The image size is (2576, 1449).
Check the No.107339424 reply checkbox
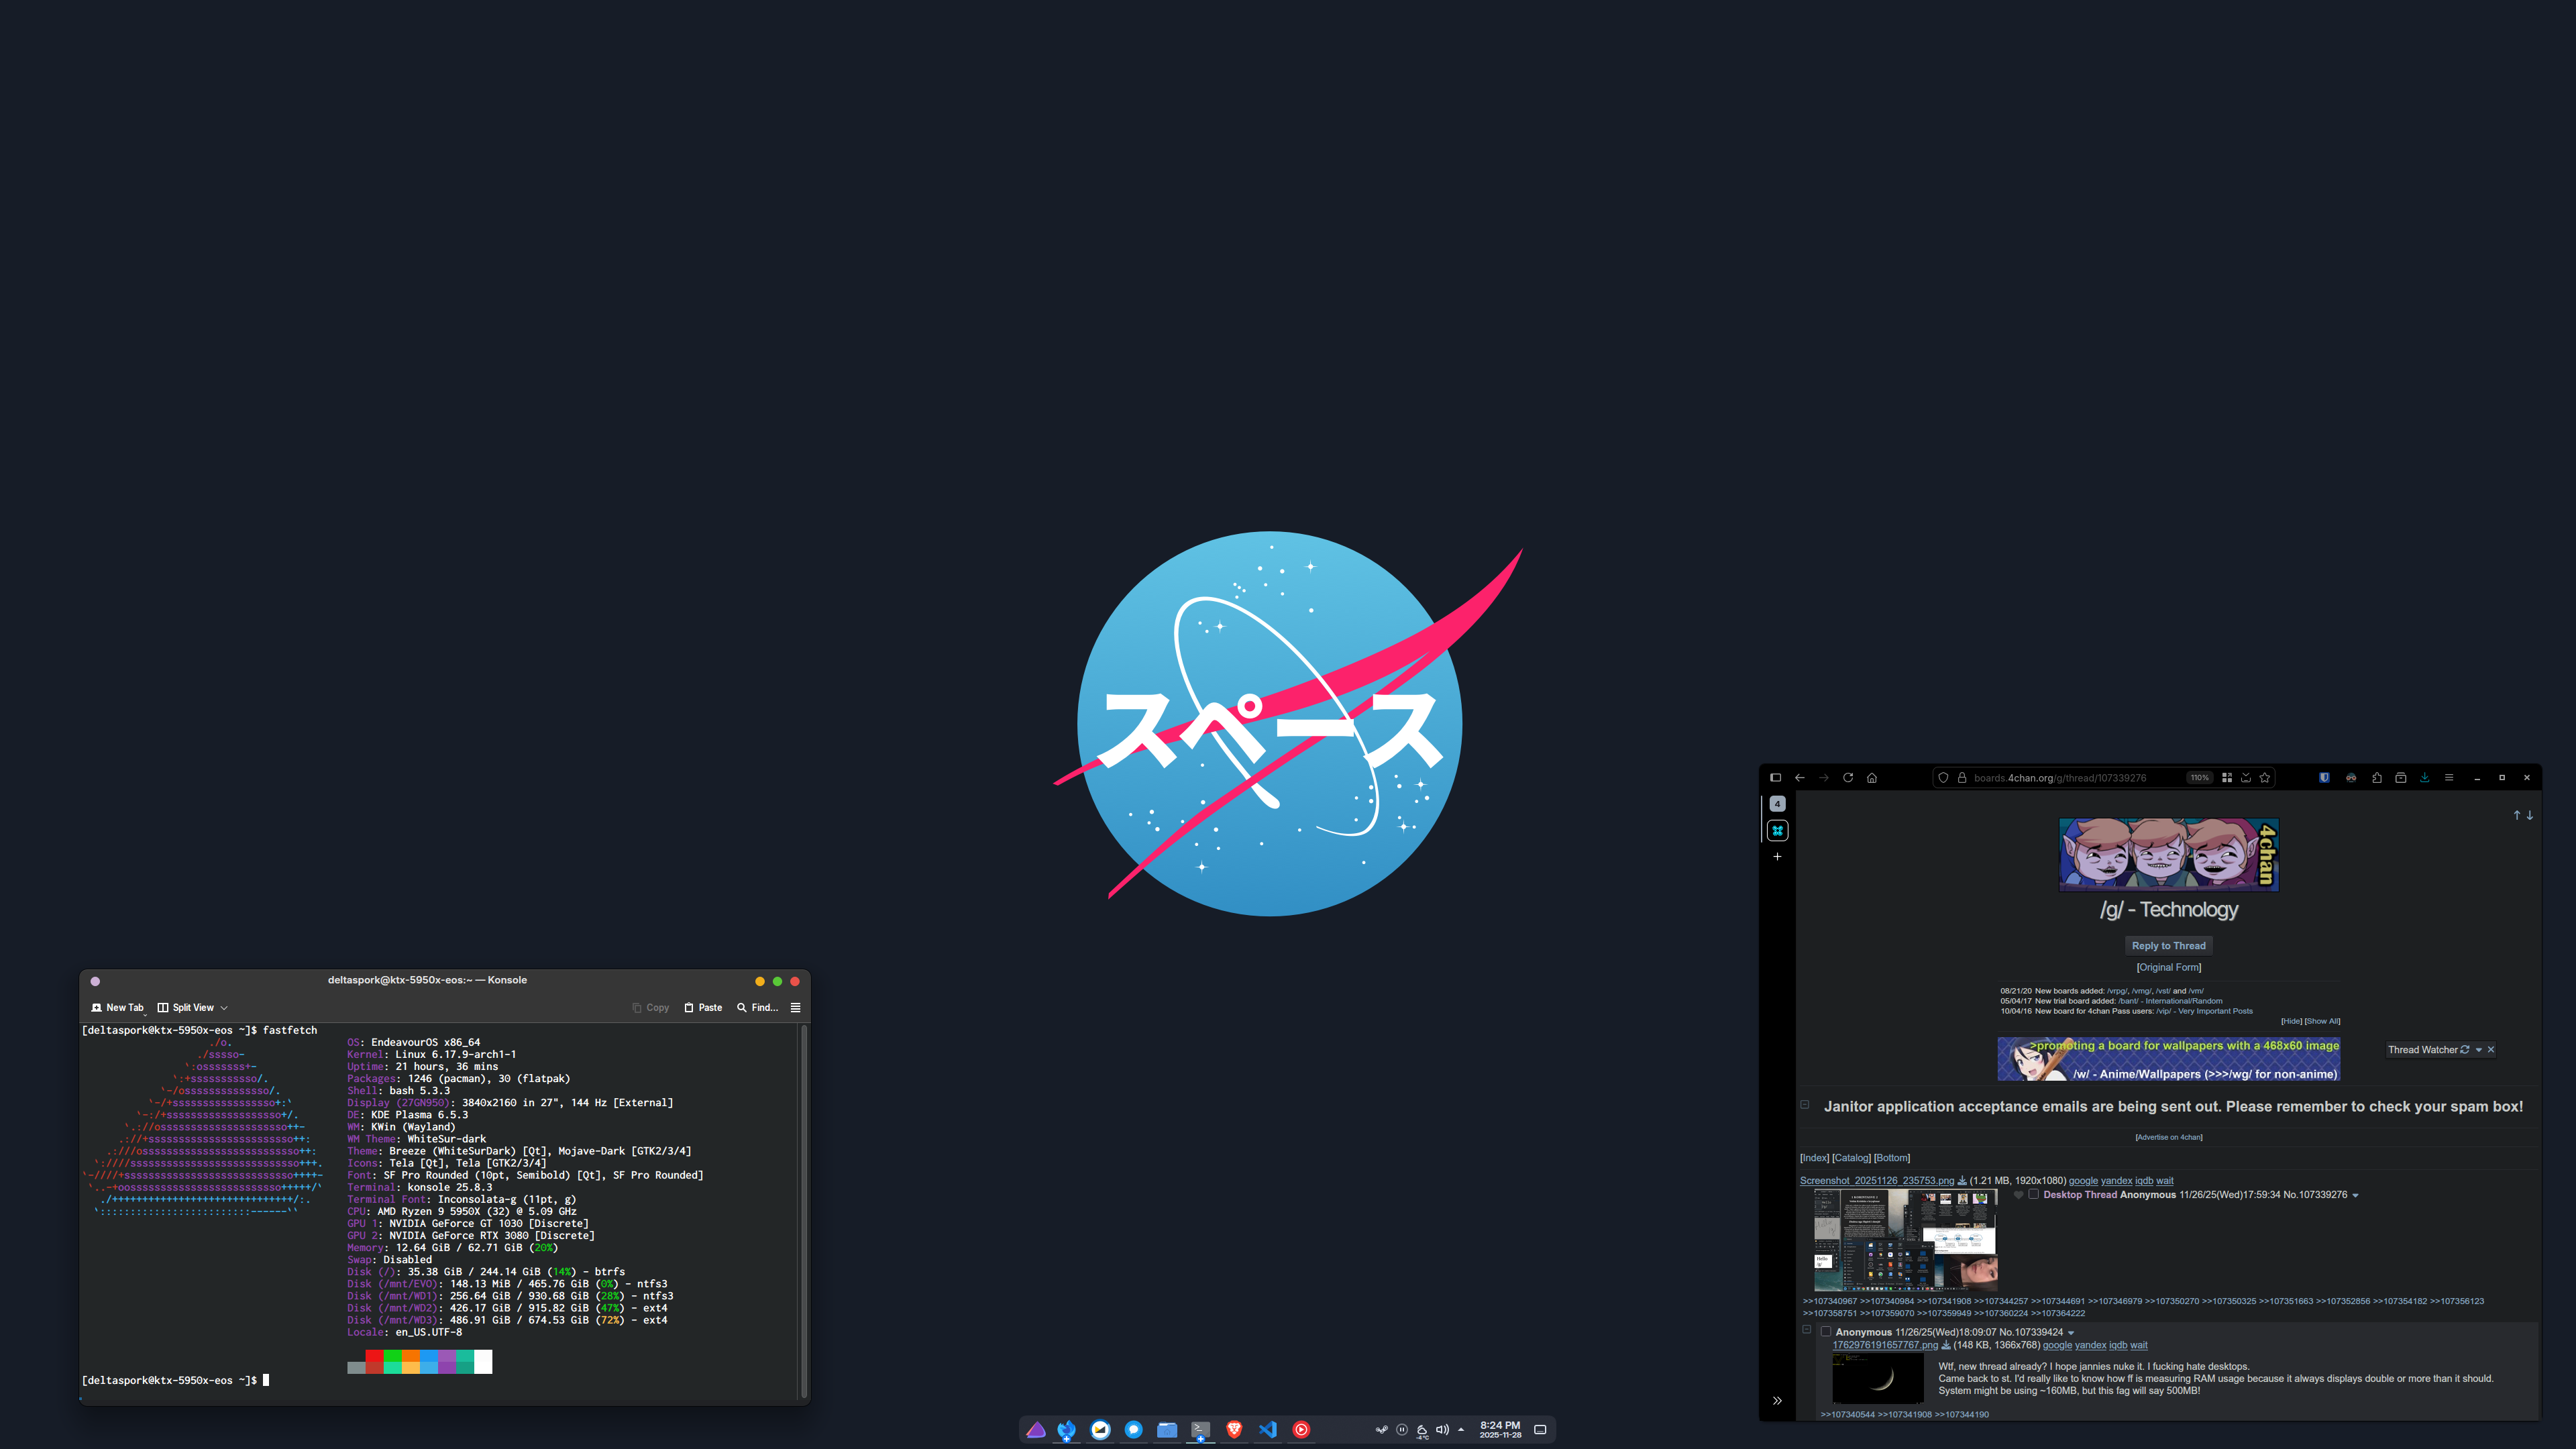(1826, 1332)
